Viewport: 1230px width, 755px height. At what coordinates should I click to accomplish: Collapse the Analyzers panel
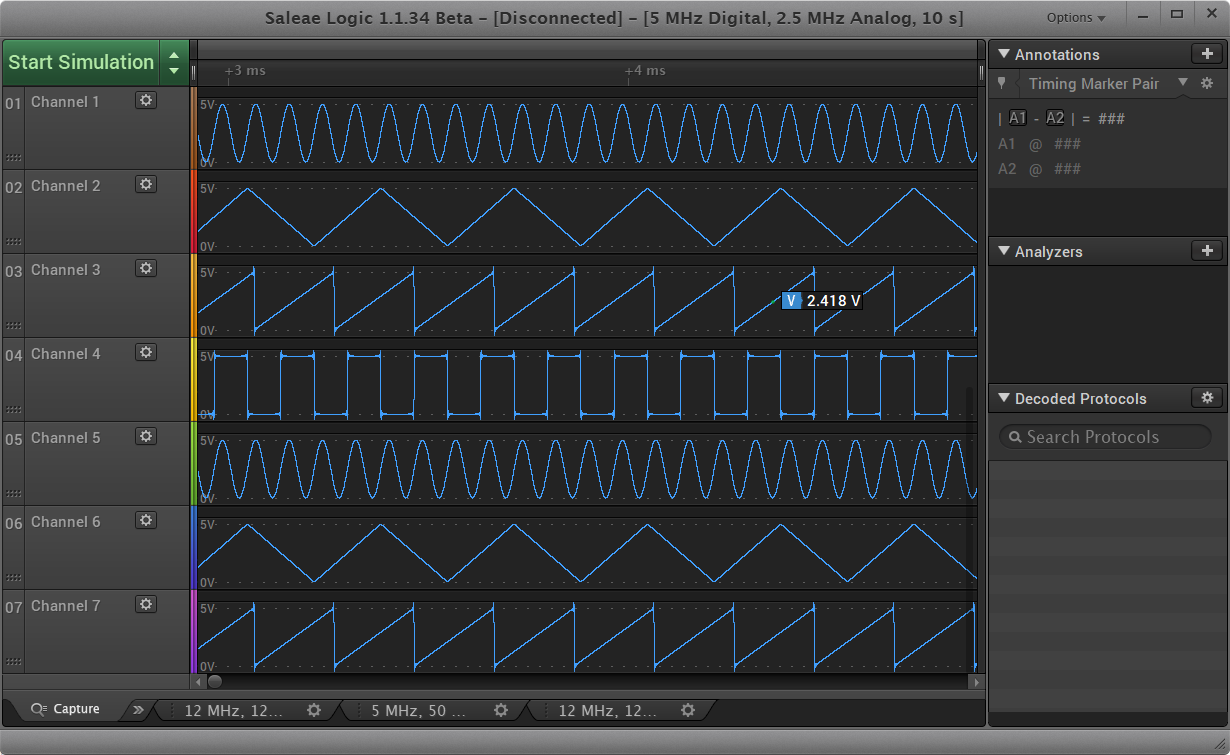coord(1004,251)
